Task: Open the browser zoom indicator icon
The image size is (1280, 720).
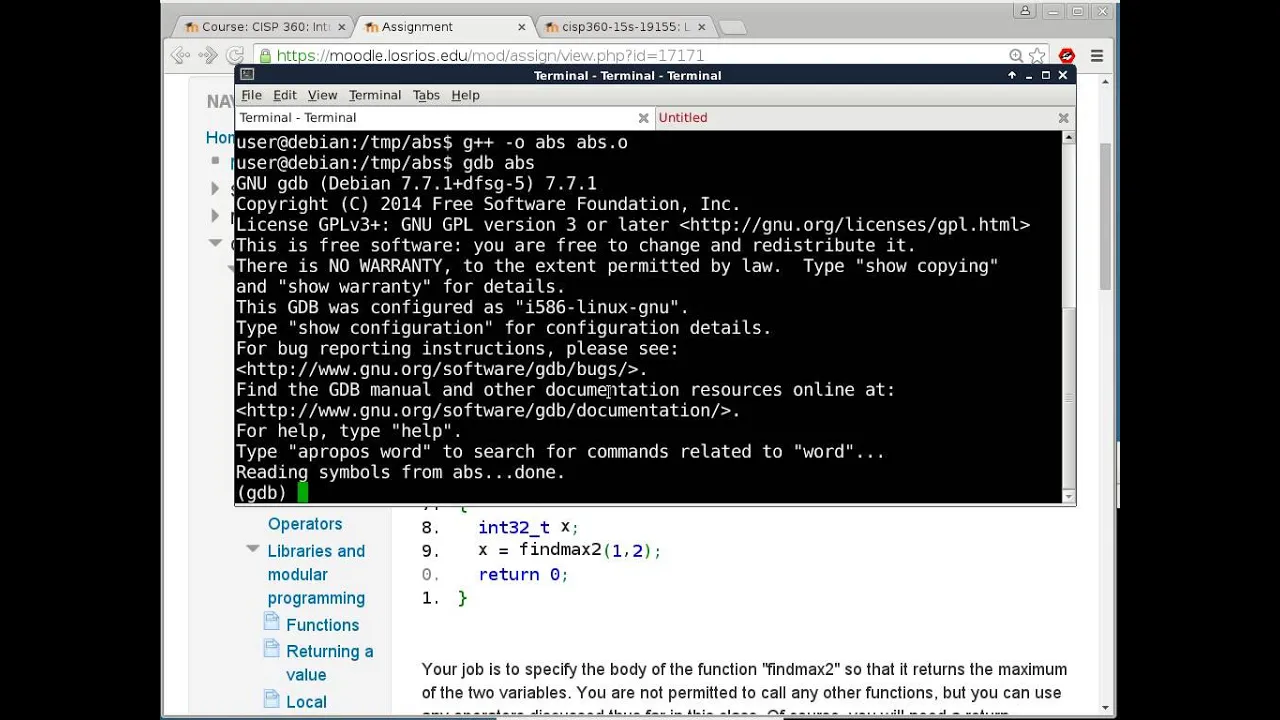Action: [1016, 56]
